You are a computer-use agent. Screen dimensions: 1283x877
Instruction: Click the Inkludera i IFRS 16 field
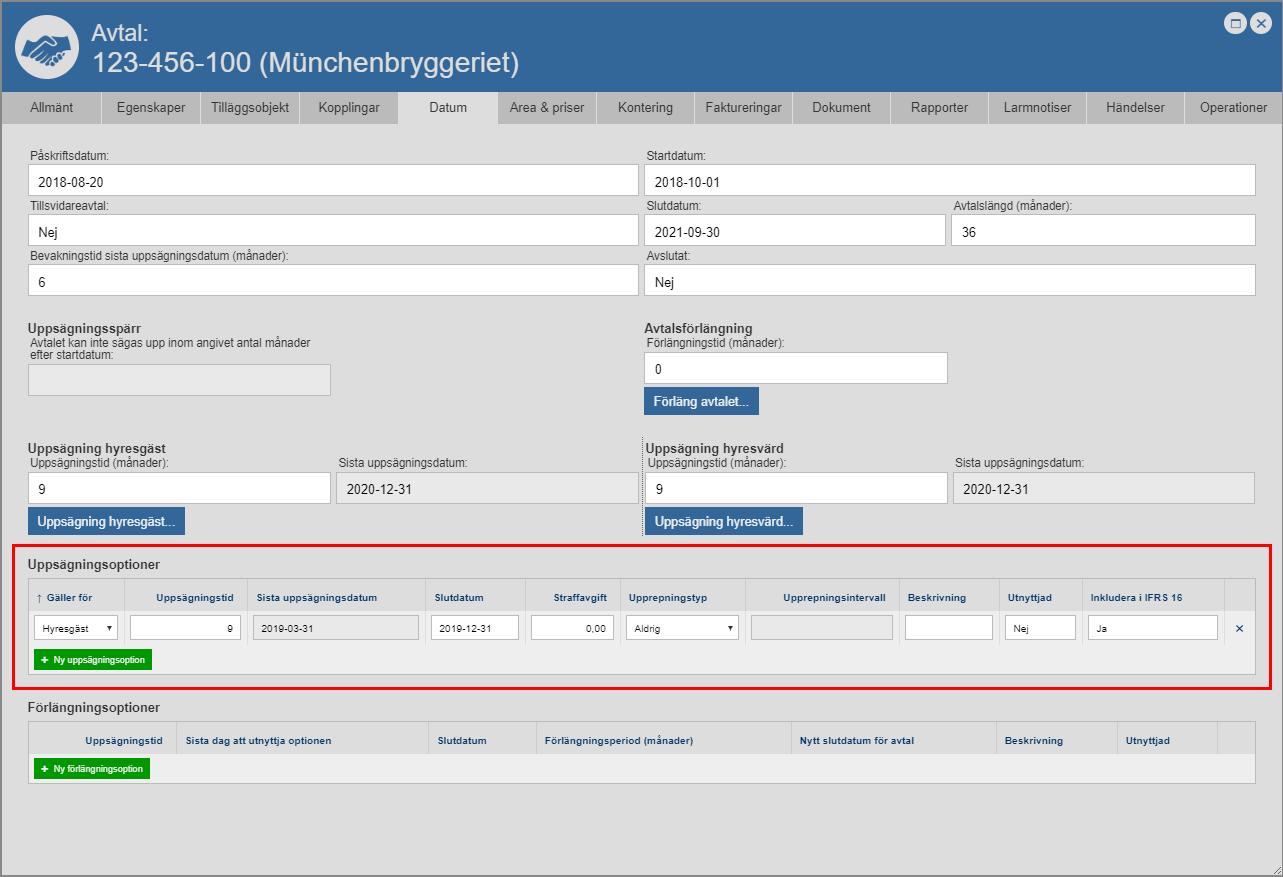pos(1152,628)
